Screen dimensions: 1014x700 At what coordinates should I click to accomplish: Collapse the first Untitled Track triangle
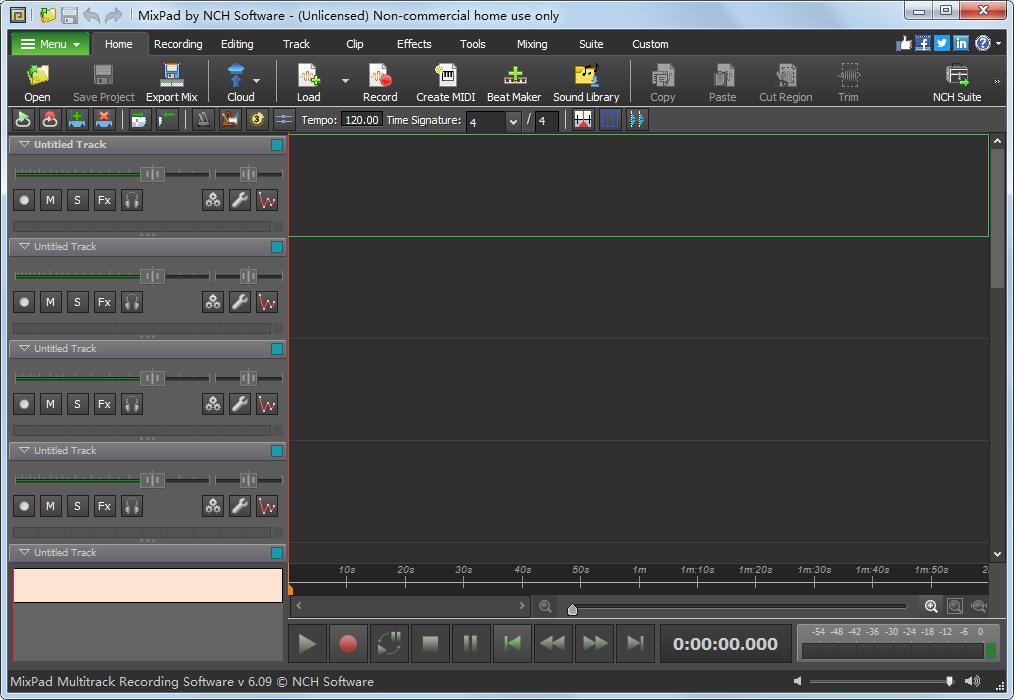tap(24, 145)
